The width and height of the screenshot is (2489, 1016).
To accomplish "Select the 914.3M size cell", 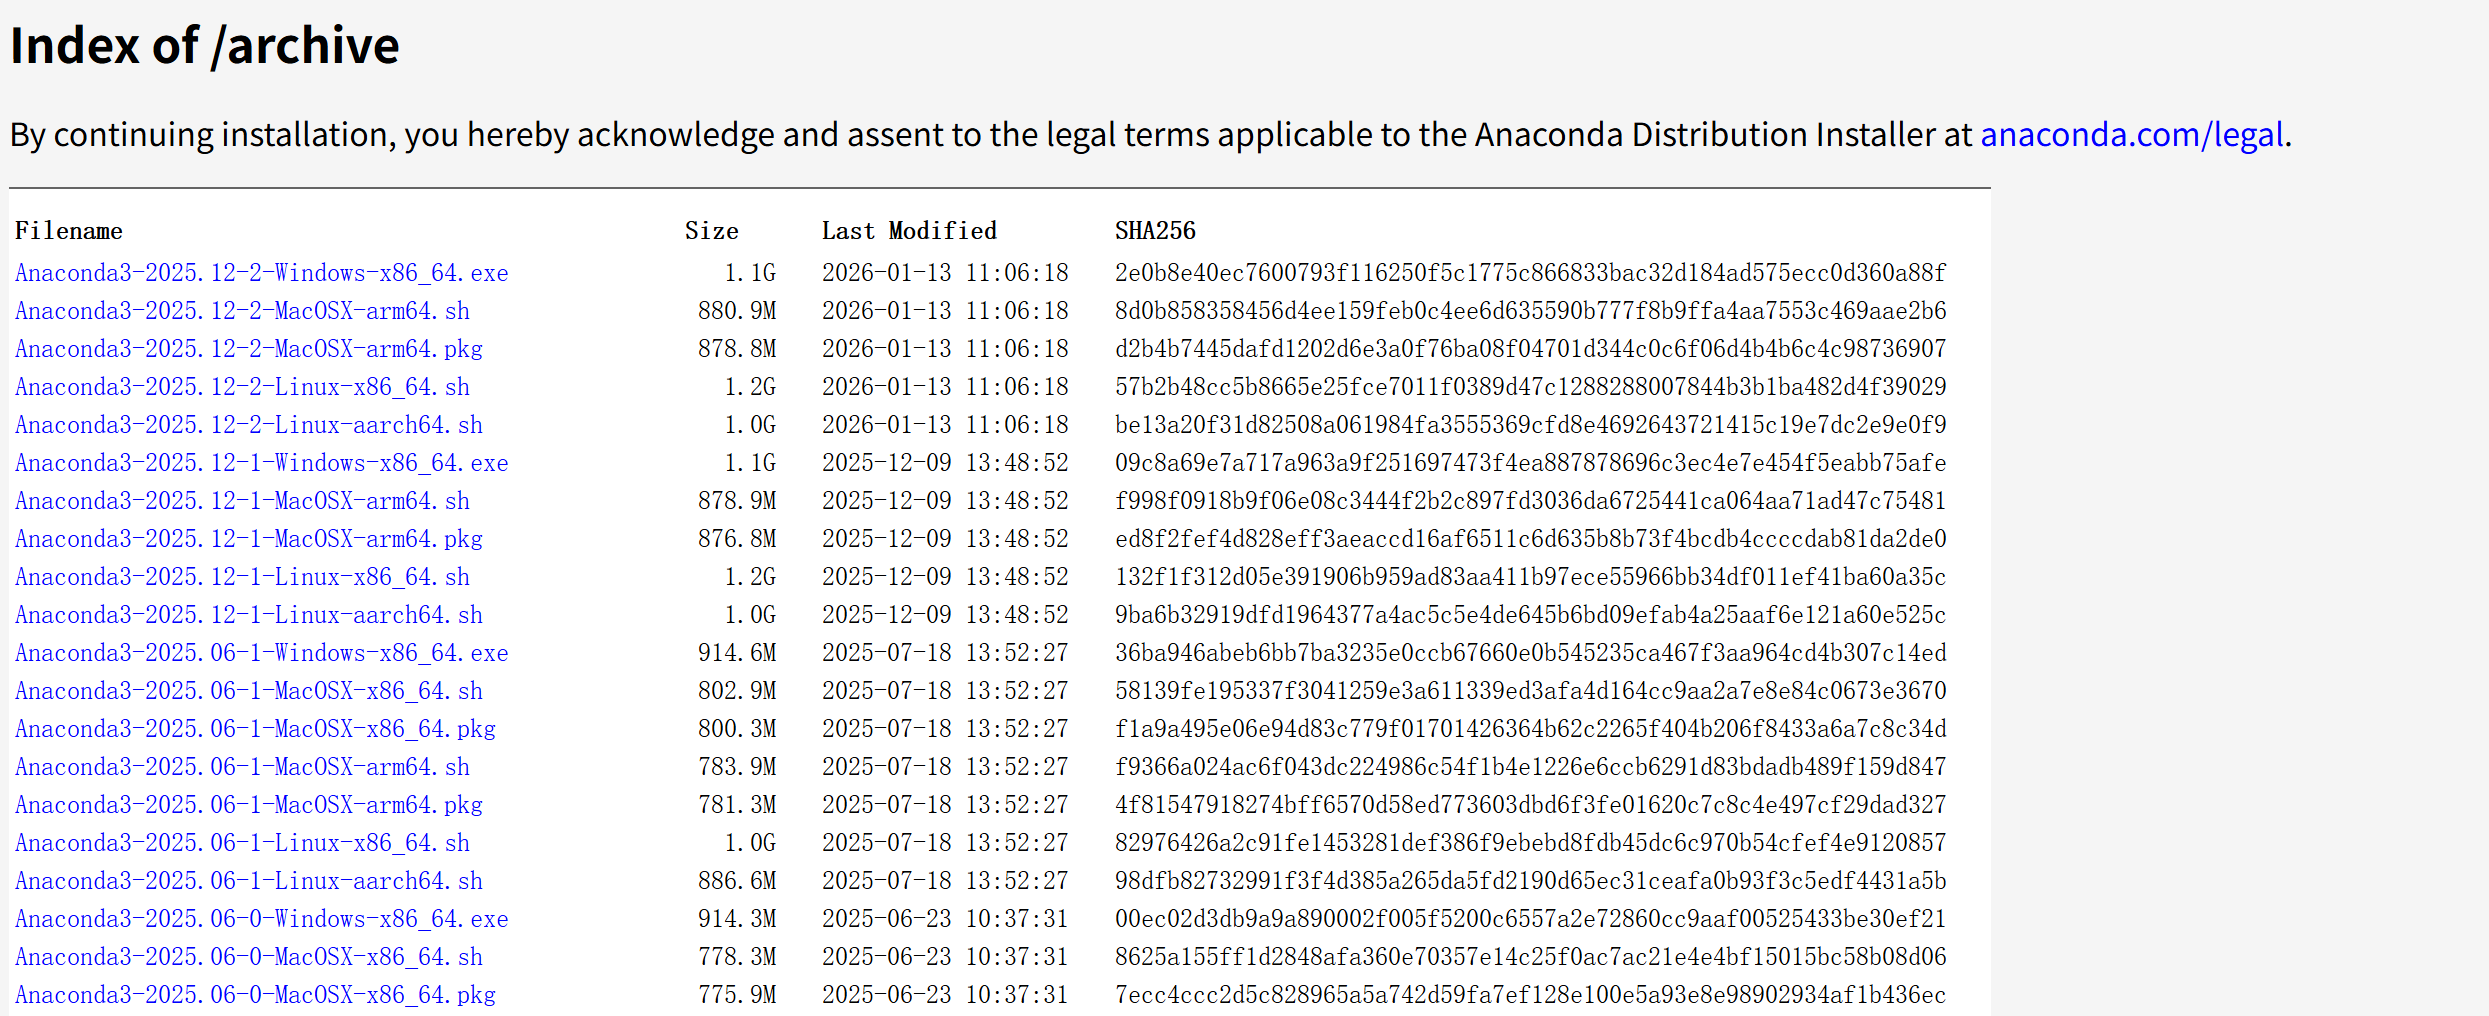I will (737, 919).
